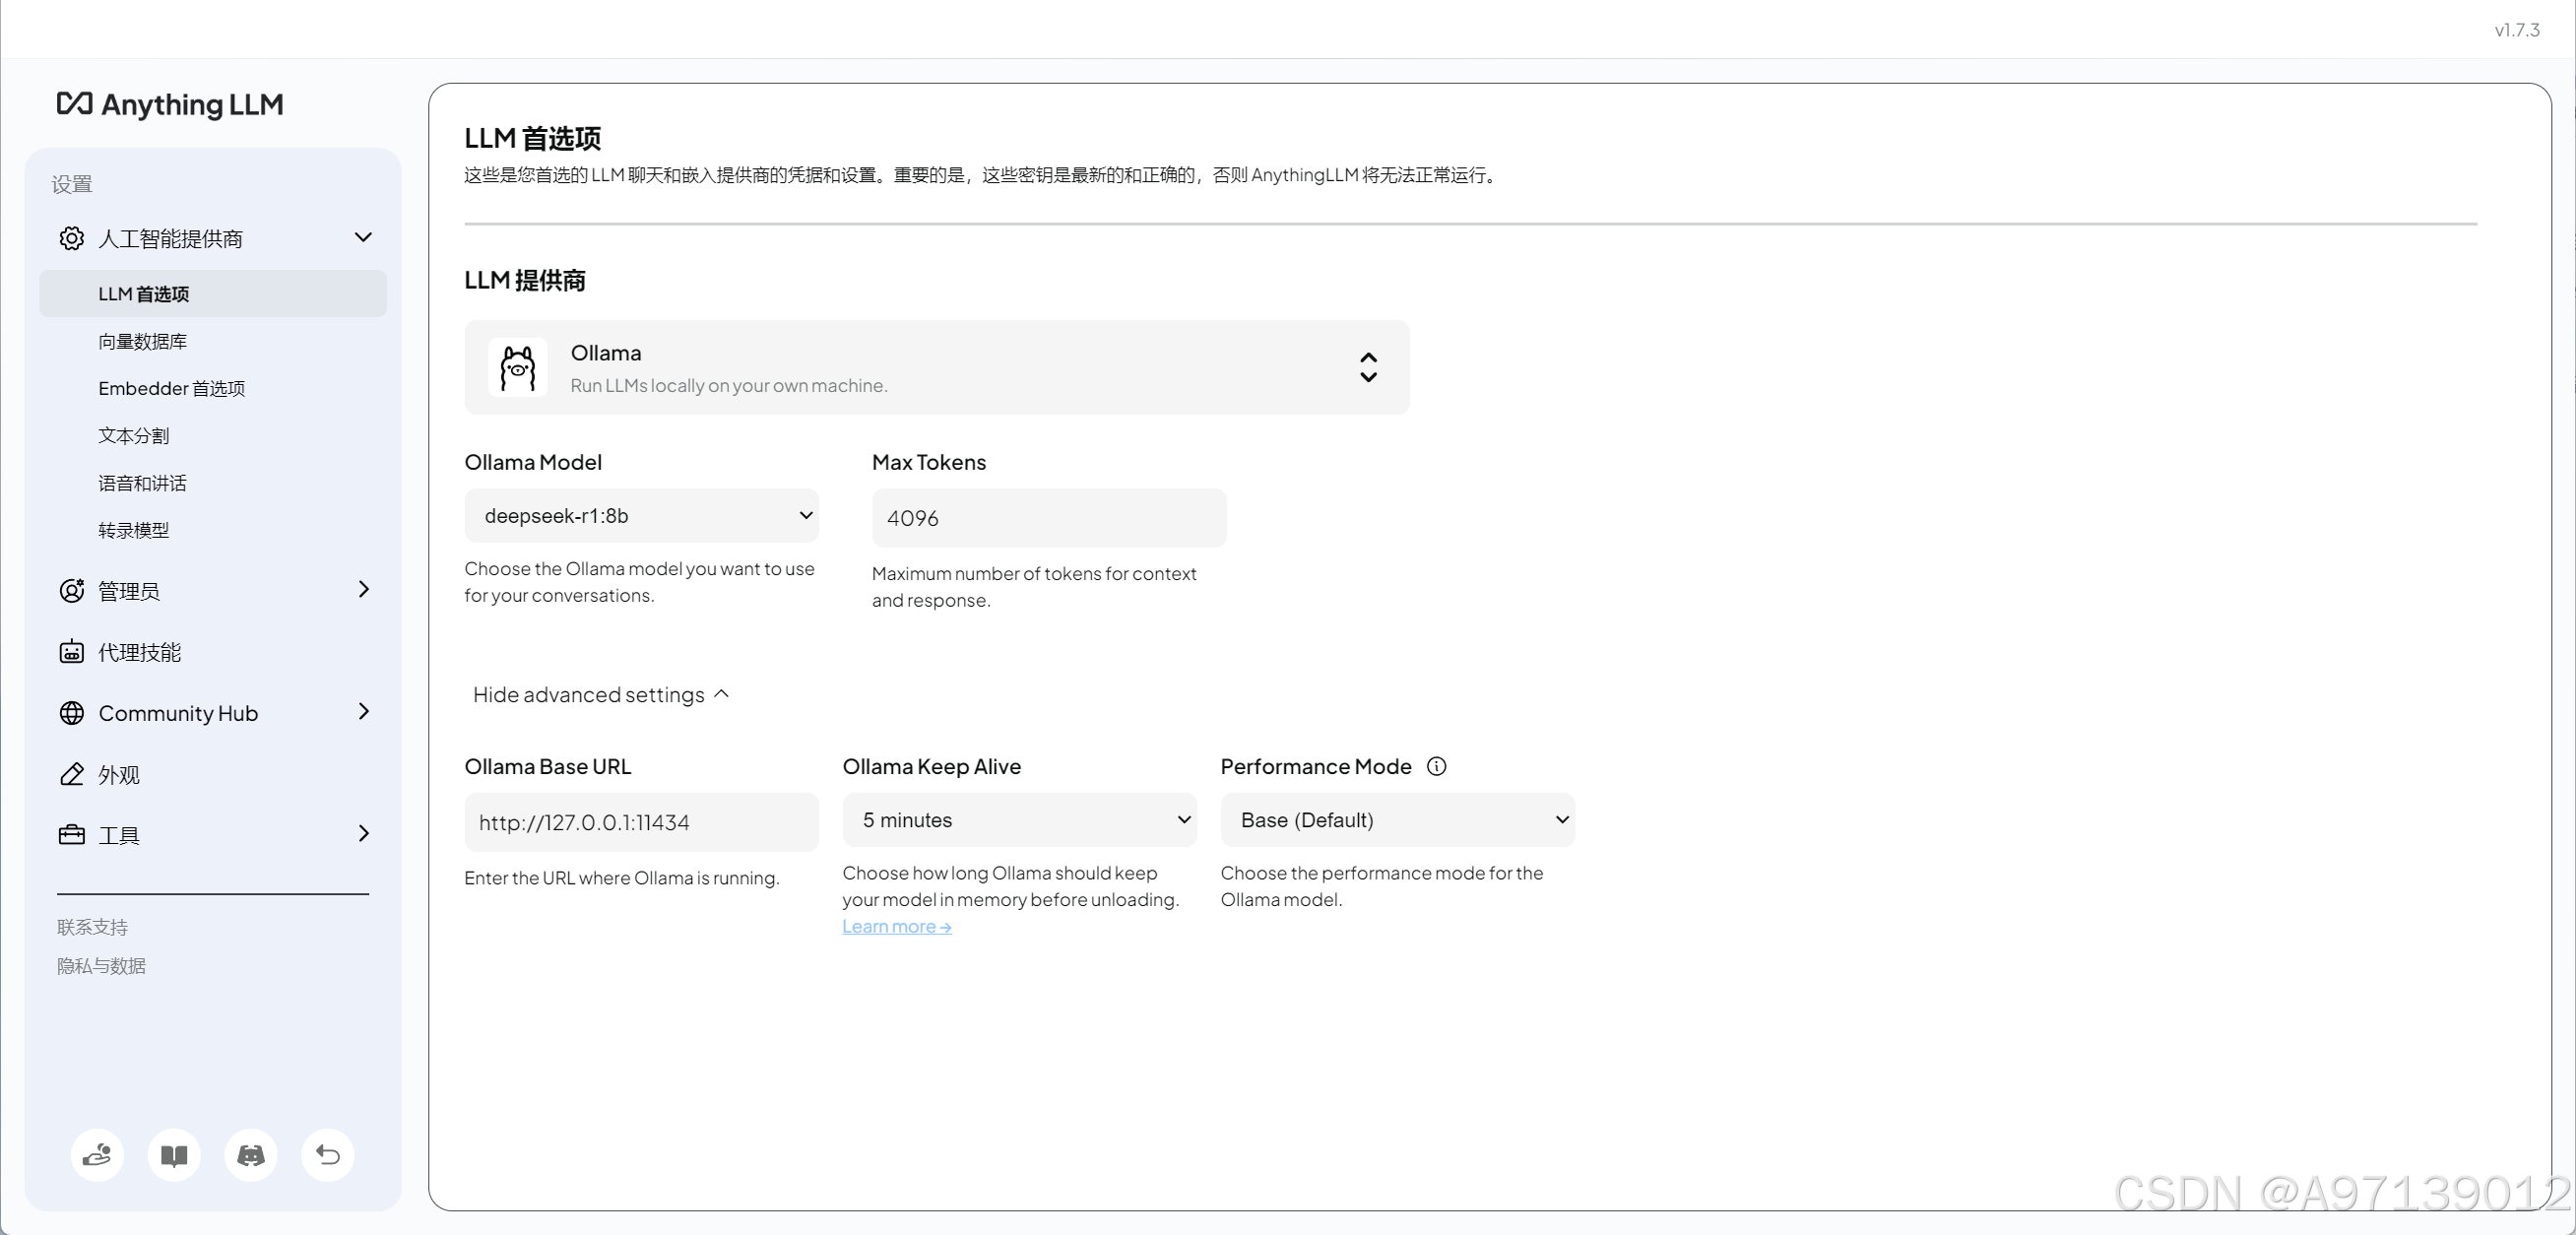
Task: Open Embedder 首选项 settings
Action: [x=172, y=389]
